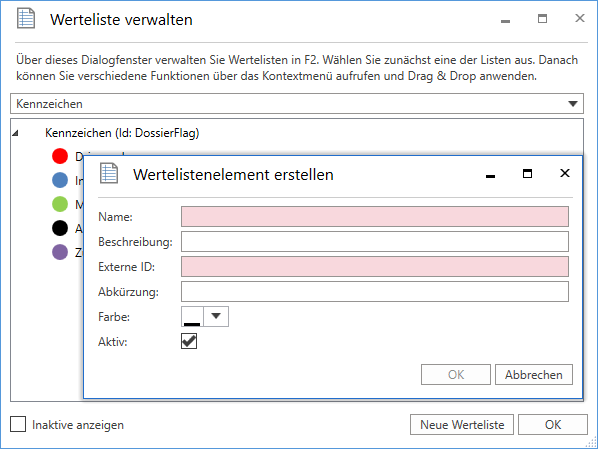Image resolution: width=598 pixels, height=449 pixels.
Task: Enable the Inaktive anzeigen checkbox
Action: click(18, 424)
